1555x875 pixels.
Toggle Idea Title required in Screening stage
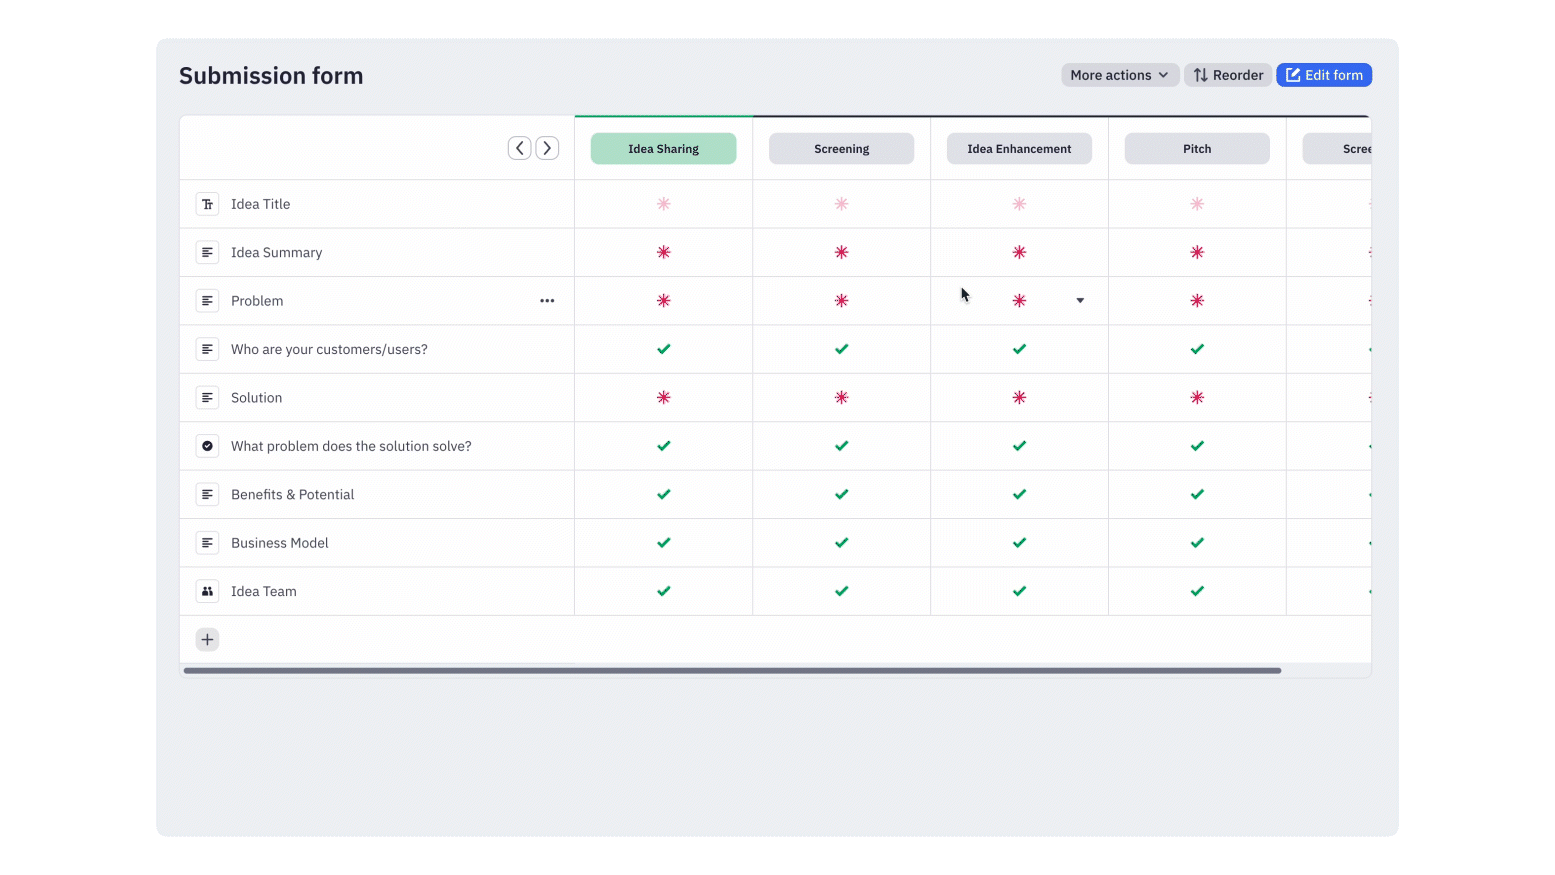(x=841, y=203)
